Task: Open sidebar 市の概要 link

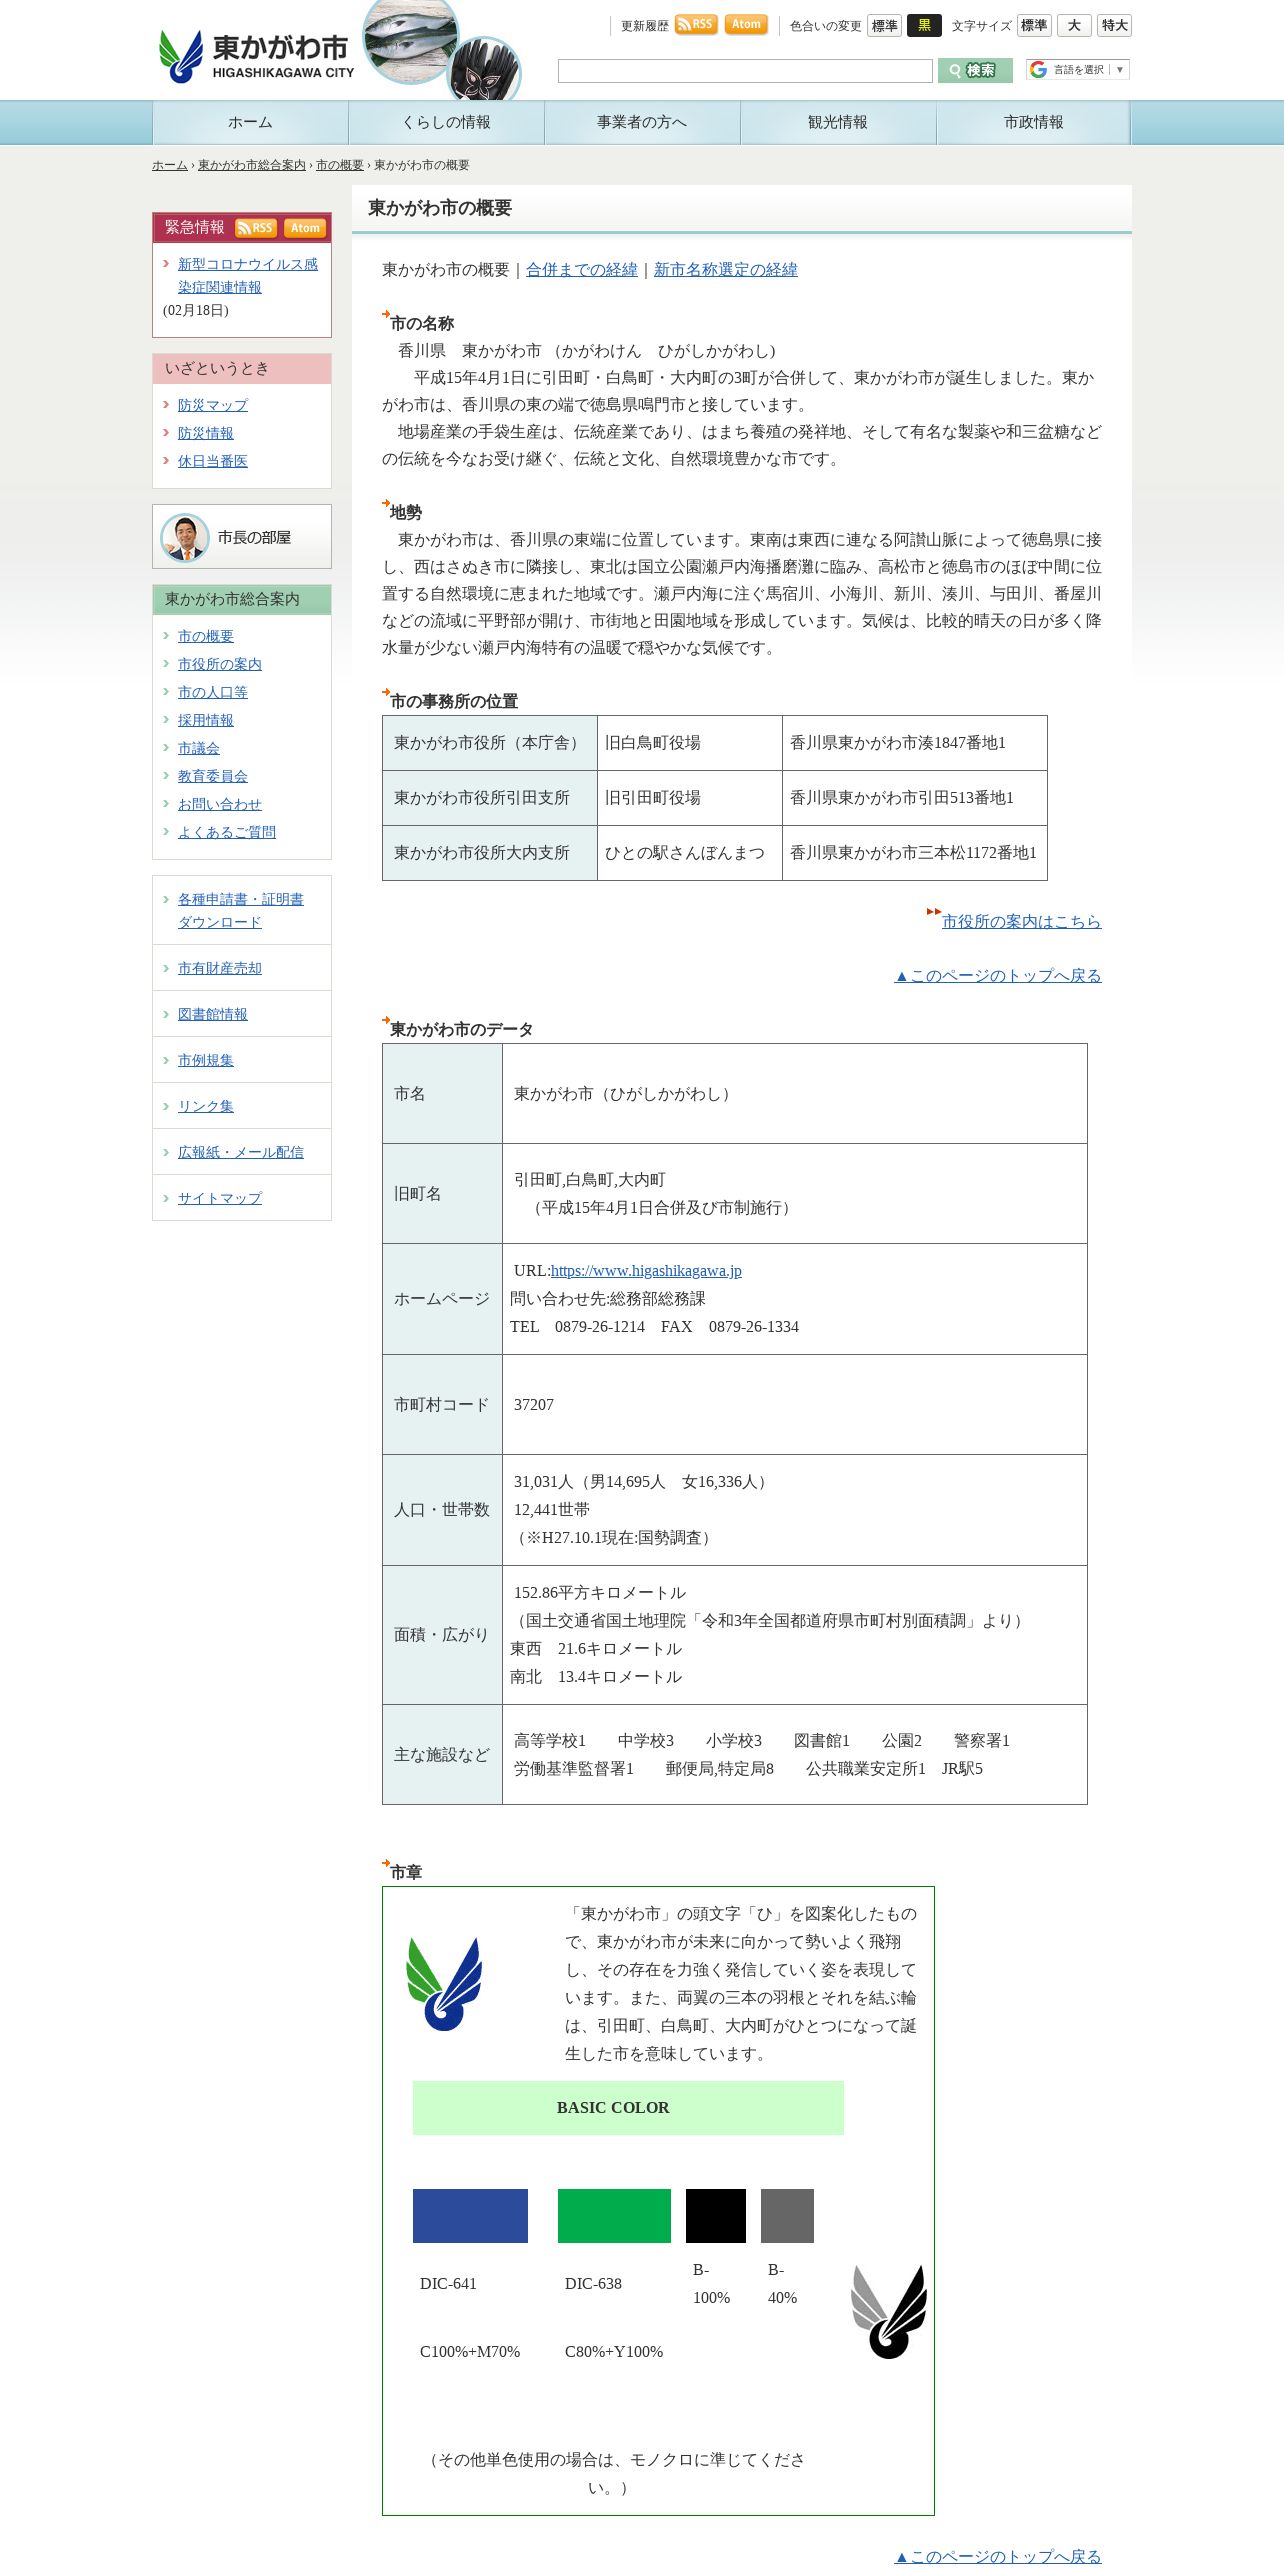Action: (206, 636)
